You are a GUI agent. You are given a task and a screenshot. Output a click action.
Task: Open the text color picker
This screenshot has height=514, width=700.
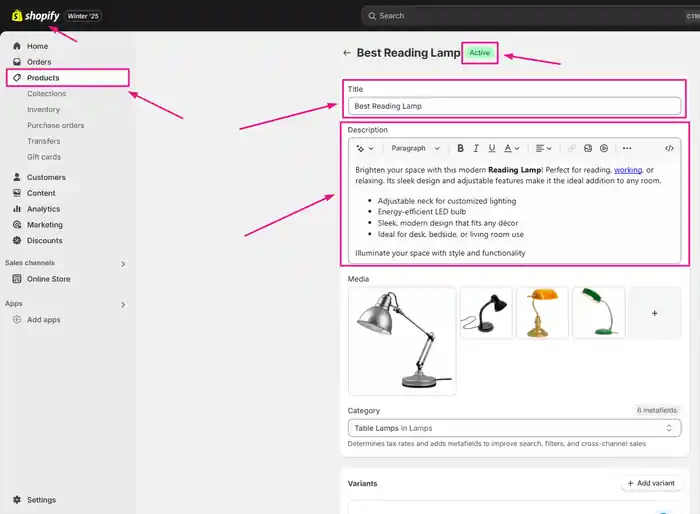(512, 148)
